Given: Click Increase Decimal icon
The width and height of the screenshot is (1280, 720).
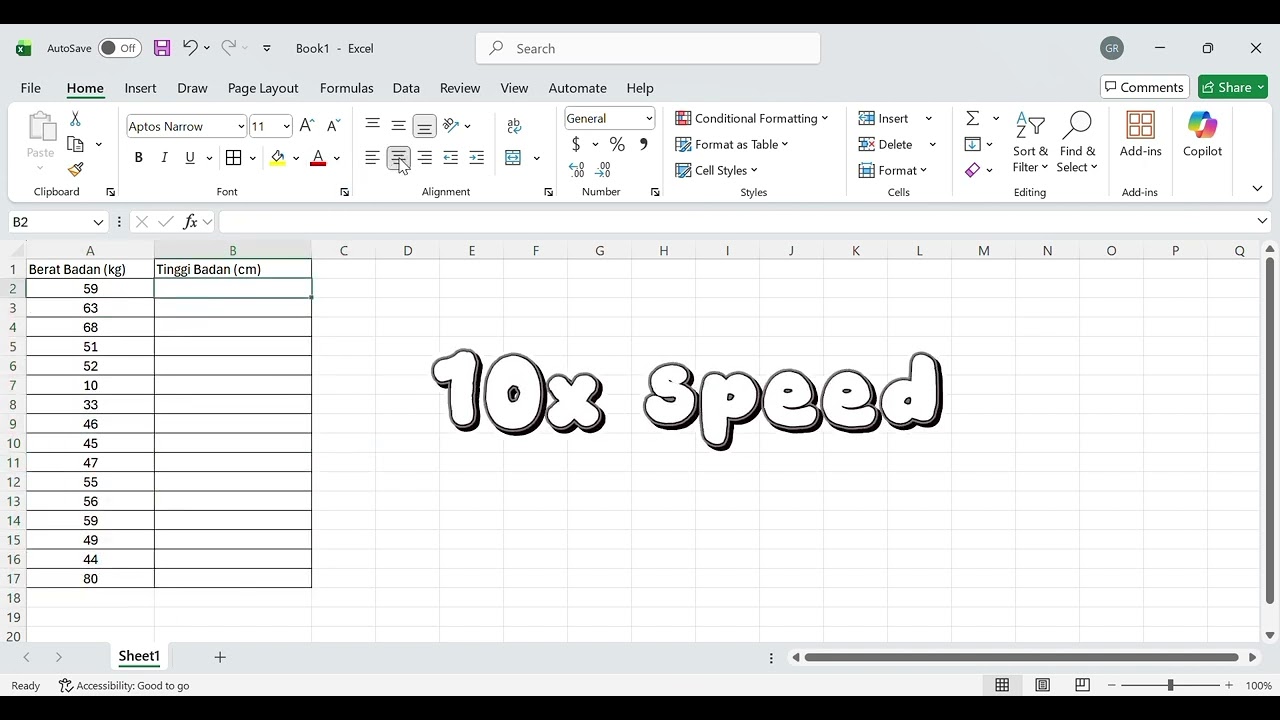Looking at the screenshot, I should [x=577, y=170].
